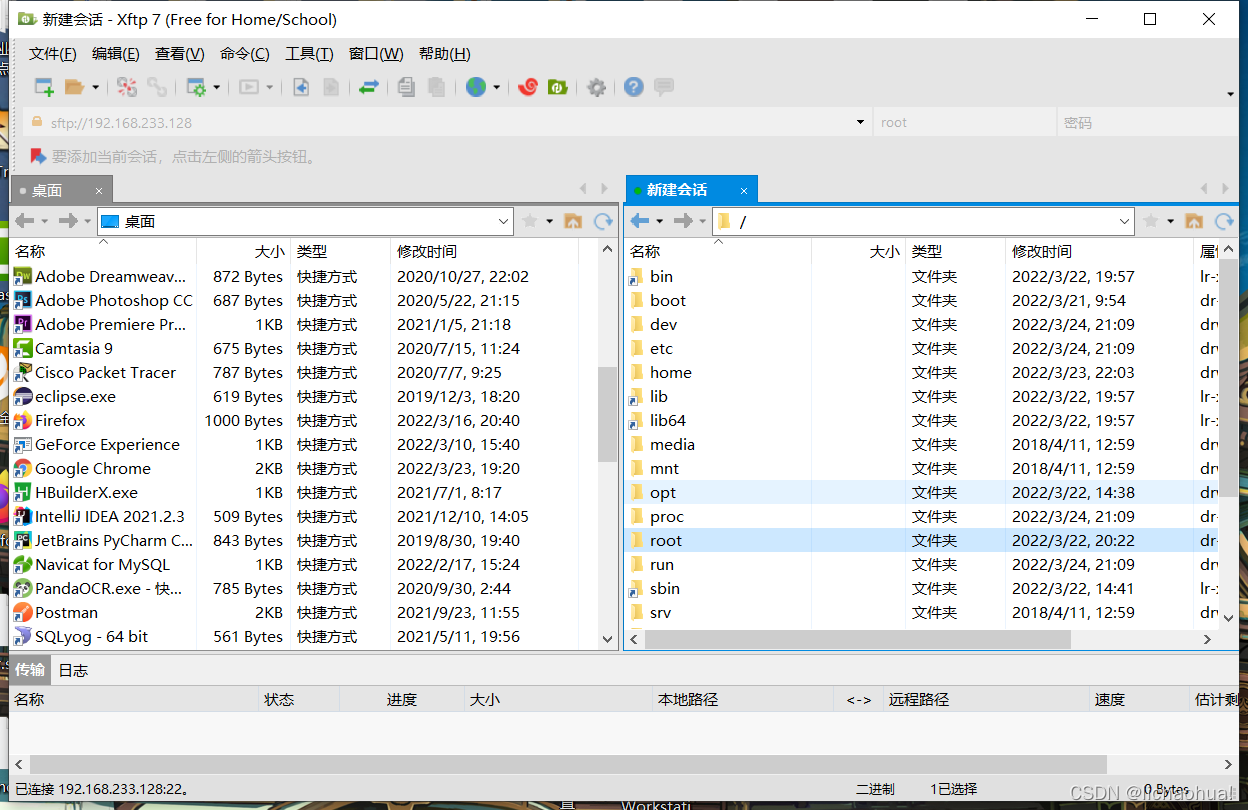Click the home folder icon above the remote panel
This screenshot has width=1248, height=810.
pos(1193,221)
